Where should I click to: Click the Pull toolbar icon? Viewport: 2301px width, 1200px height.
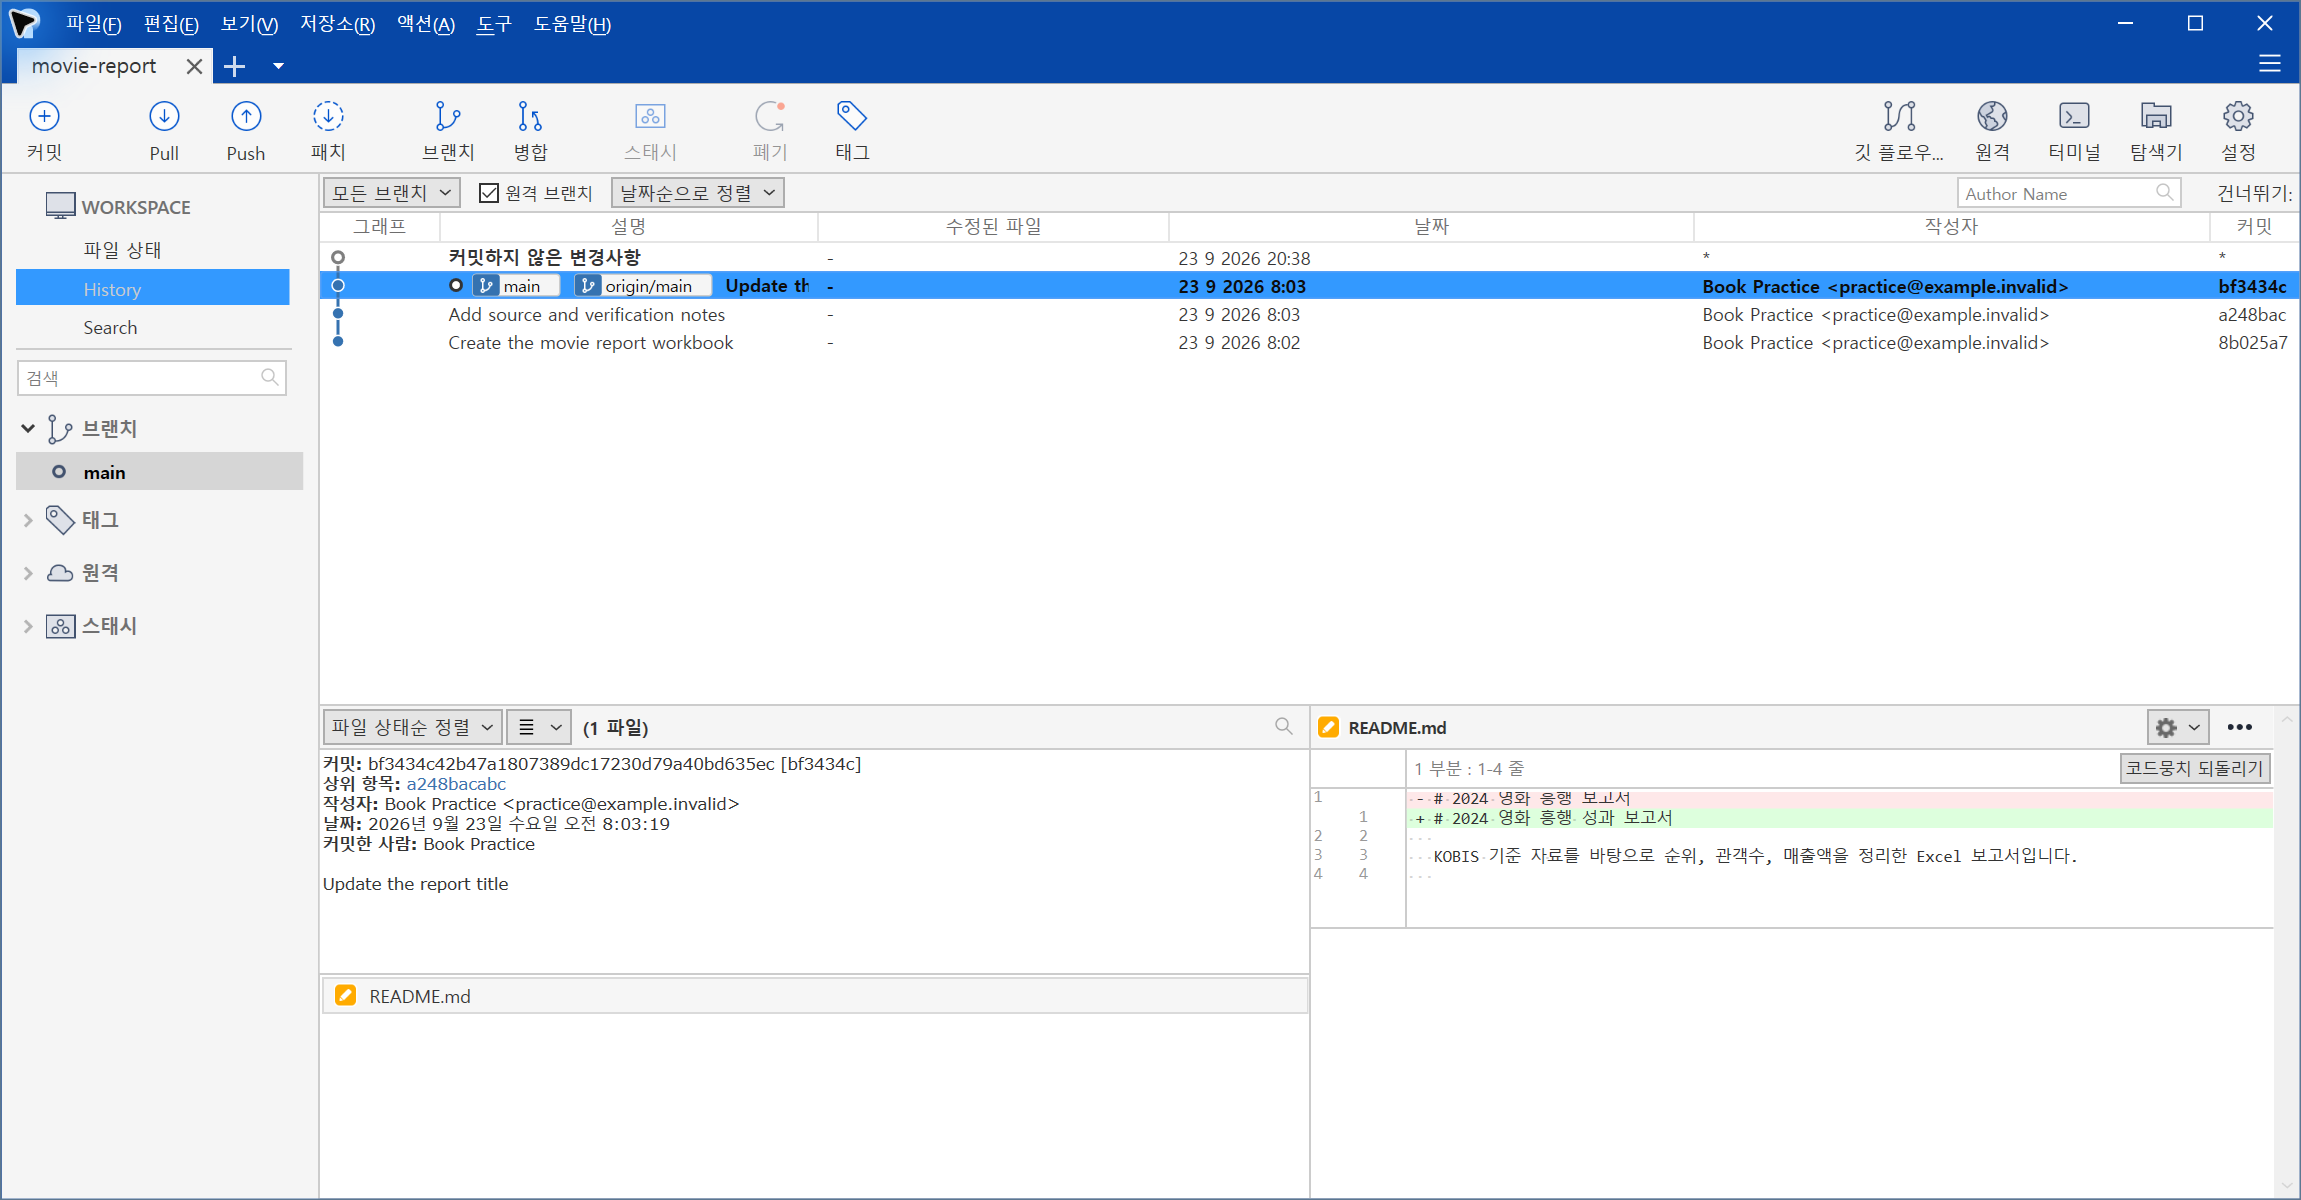coord(164,117)
